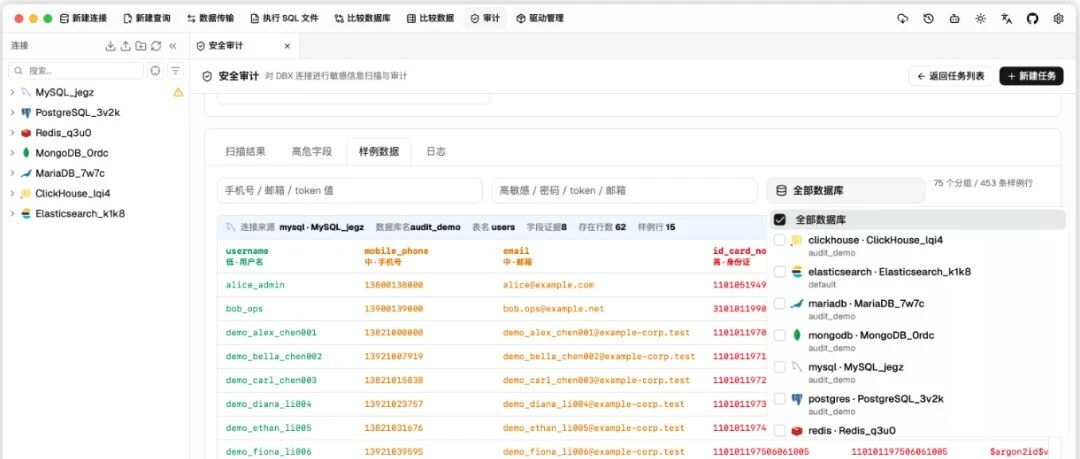The width and height of the screenshot is (1080, 459).
Task: Click the ClickHouse icon in sidebar
Action: [25, 193]
